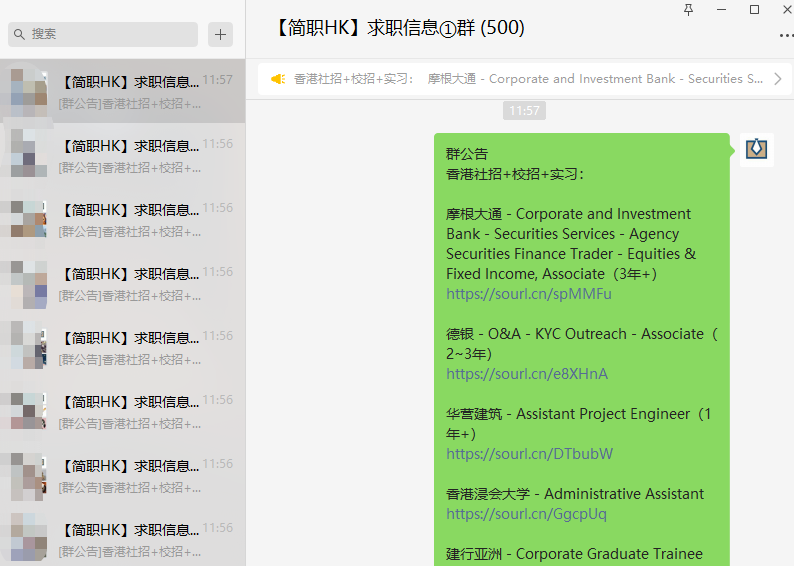Screen dimensions: 794x566
Task: Click the 群公告 heading in message
Action: [x=467, y=154]
